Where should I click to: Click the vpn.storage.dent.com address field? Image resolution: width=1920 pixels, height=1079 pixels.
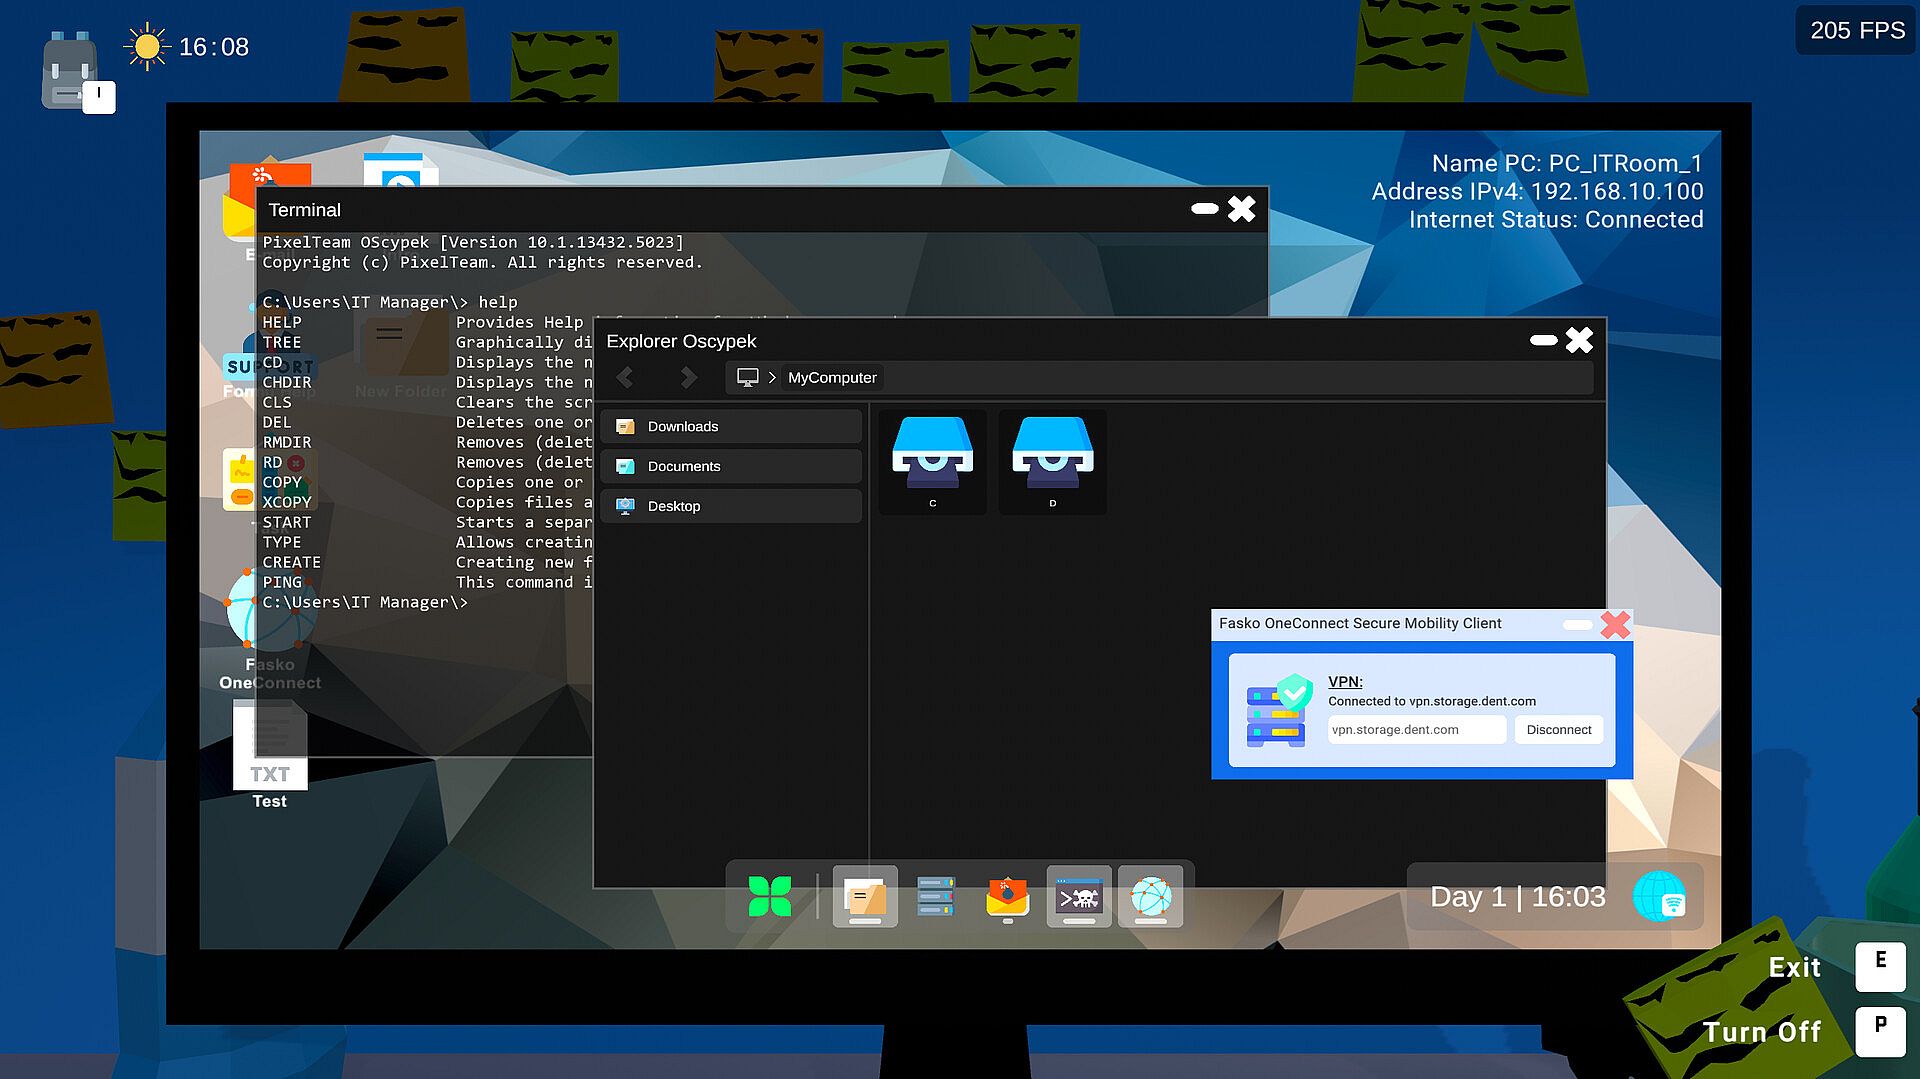click(x=1415, y=730)
